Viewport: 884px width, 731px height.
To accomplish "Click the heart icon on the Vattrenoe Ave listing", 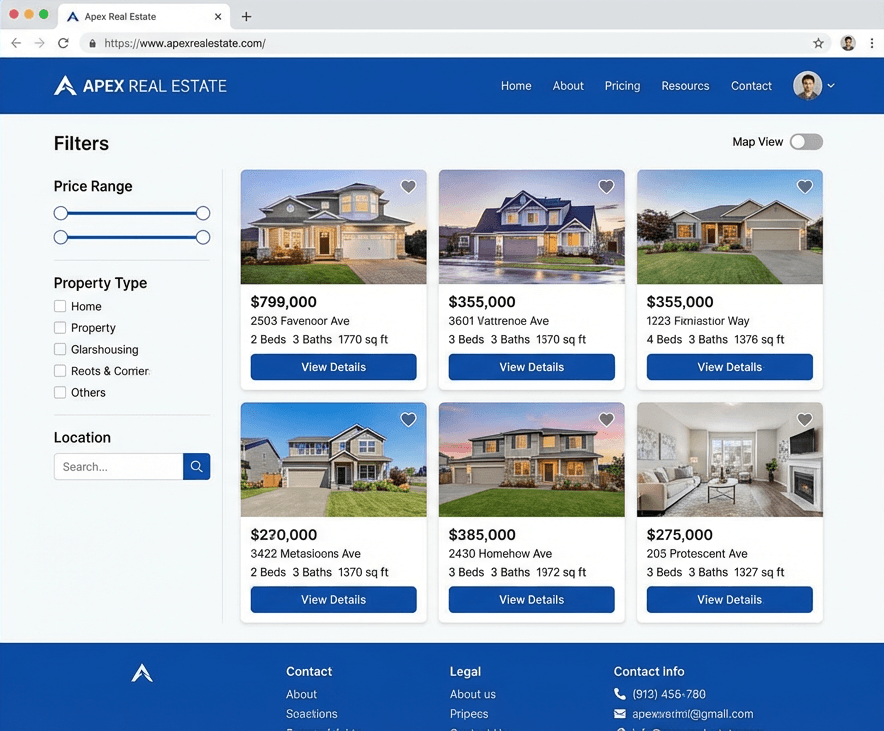I will coord(606,187).
